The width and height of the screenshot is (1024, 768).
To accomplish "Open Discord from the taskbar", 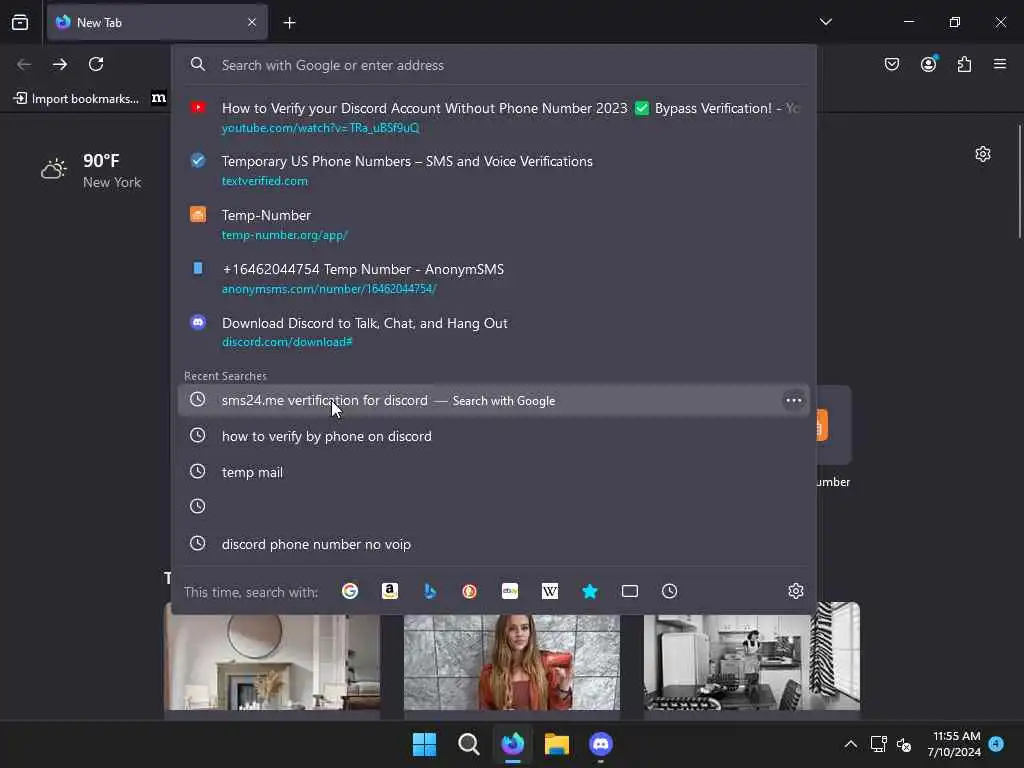I will 601,744.
